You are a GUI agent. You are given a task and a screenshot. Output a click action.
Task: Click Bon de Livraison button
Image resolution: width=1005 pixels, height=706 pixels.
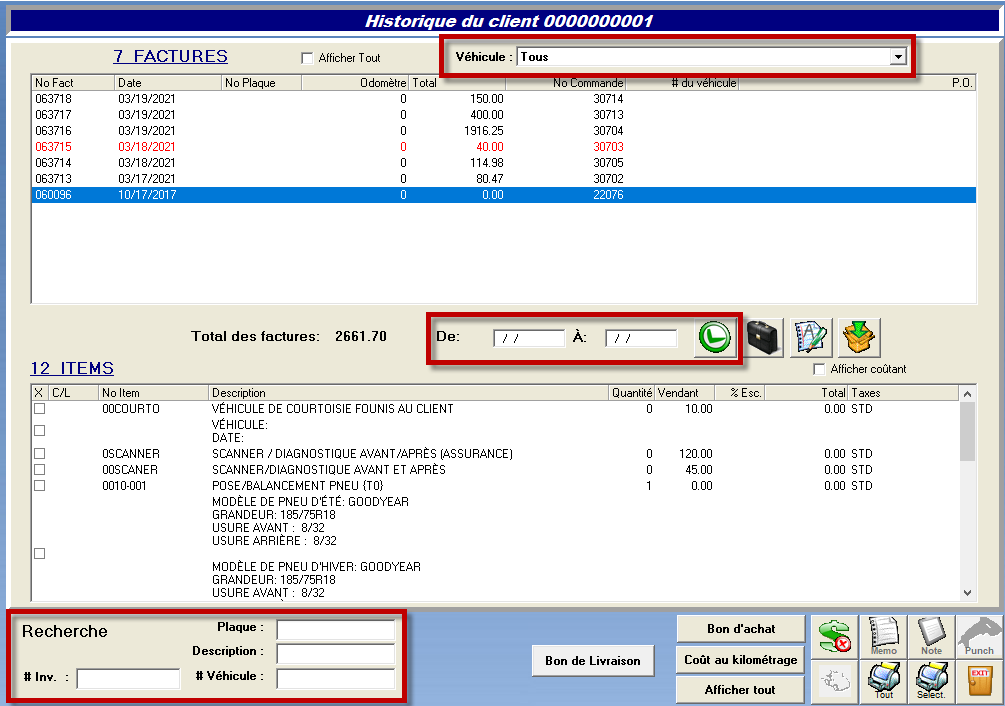[593, 661]
